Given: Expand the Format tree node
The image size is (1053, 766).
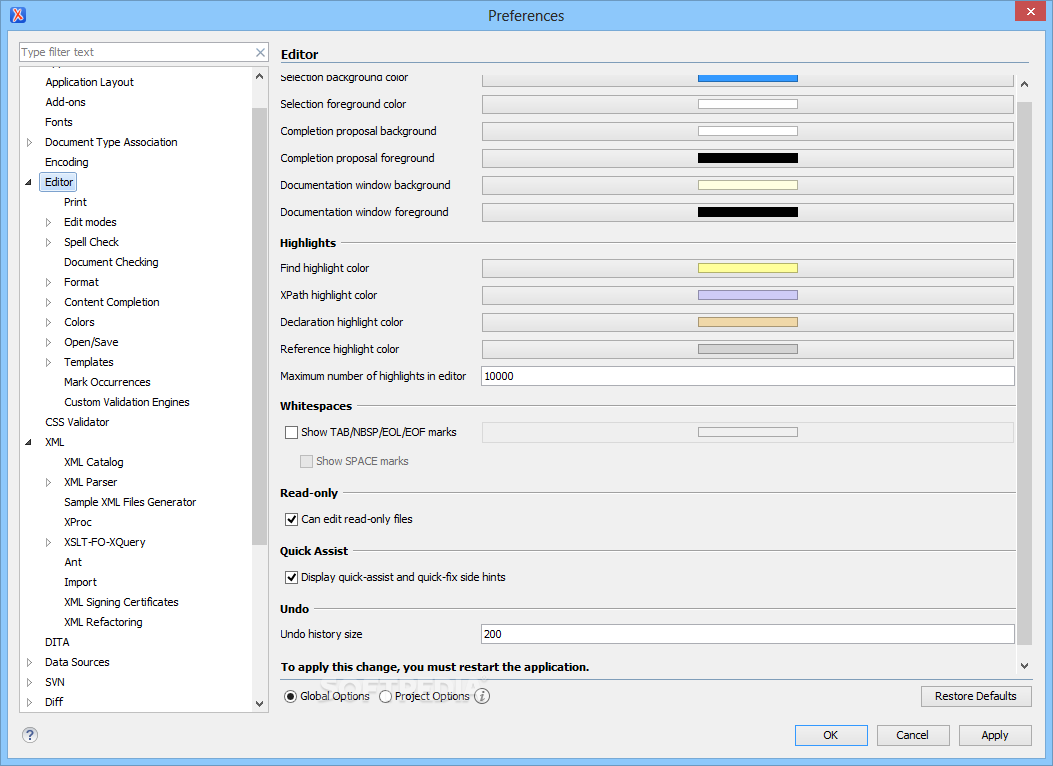Looking at the screenshot, I should point(48,282).
